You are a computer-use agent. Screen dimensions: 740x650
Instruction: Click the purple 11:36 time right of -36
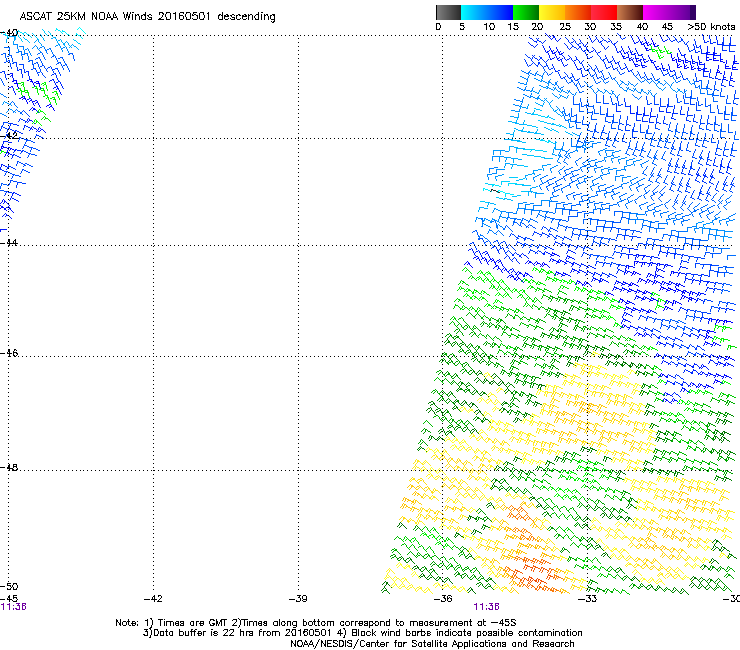click(x=487, y=607)
